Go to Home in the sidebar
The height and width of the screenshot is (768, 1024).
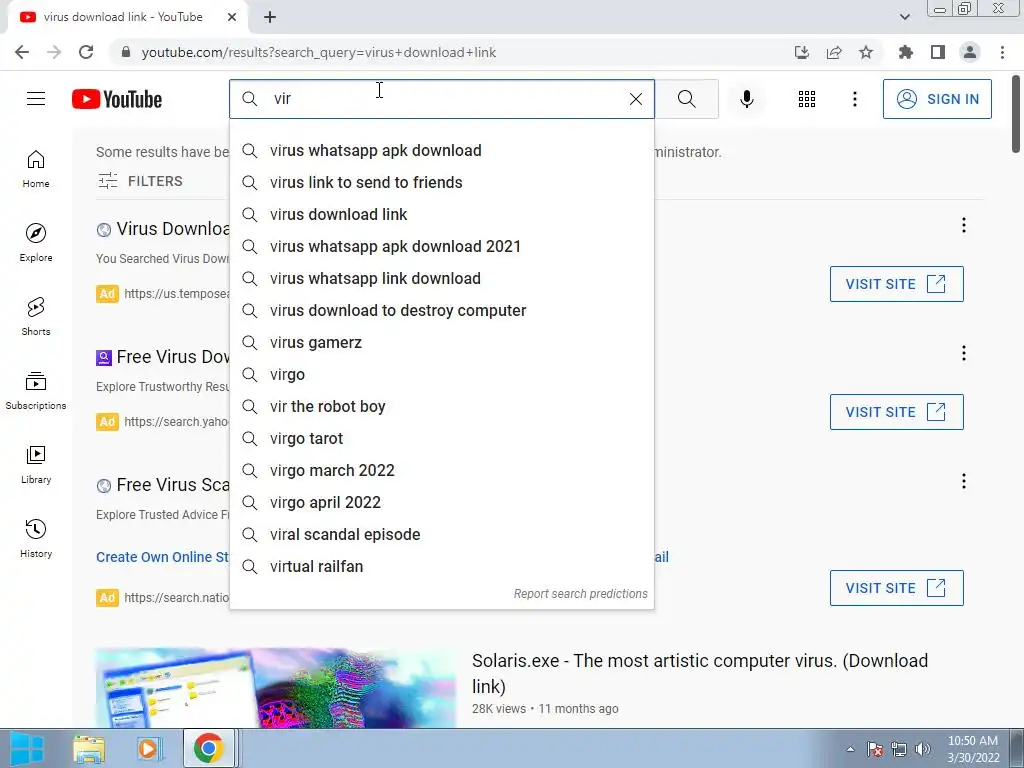pos(36,169)
